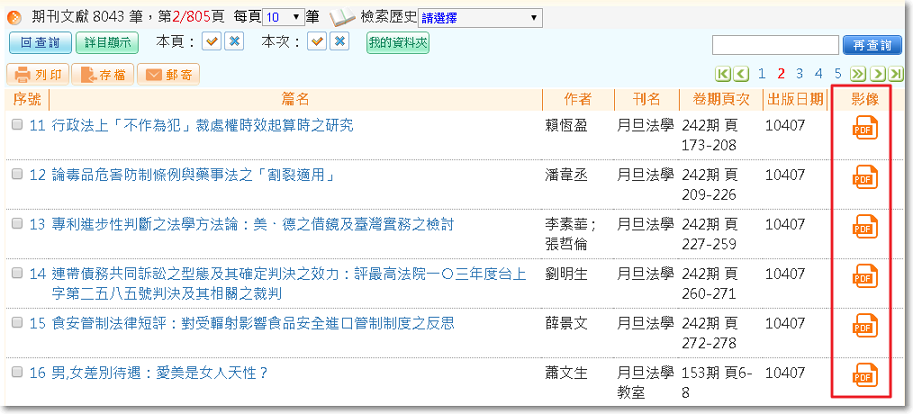Image resolution: width=913 pixels, height=414 pixels.
Task: Open PDF for article 16 by 蕭文生
Action: tap(864, 375)
